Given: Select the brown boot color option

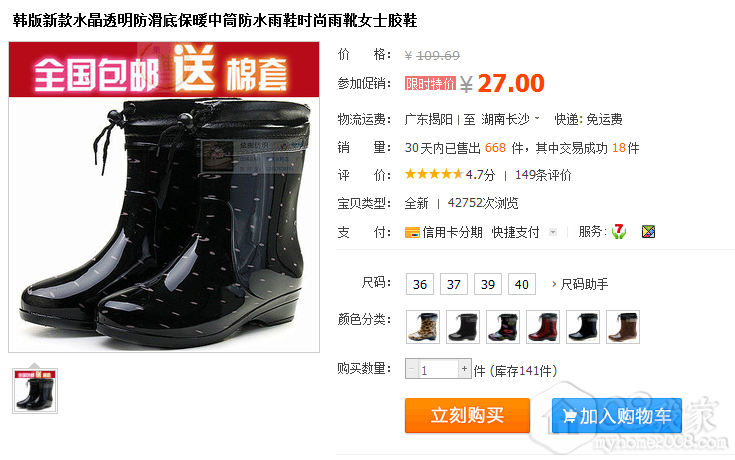Looking at the screenshot, I should coord(623,327).
